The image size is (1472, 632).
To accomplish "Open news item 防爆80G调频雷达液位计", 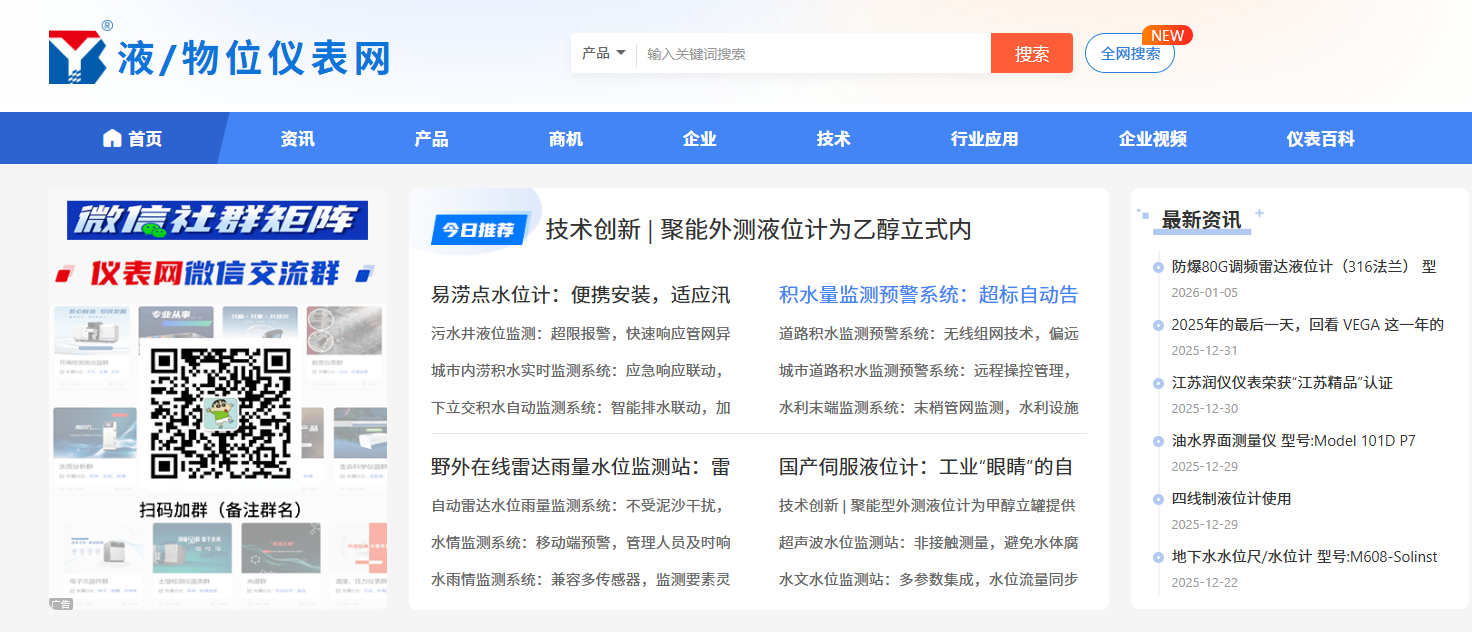I will point(1303,267).
